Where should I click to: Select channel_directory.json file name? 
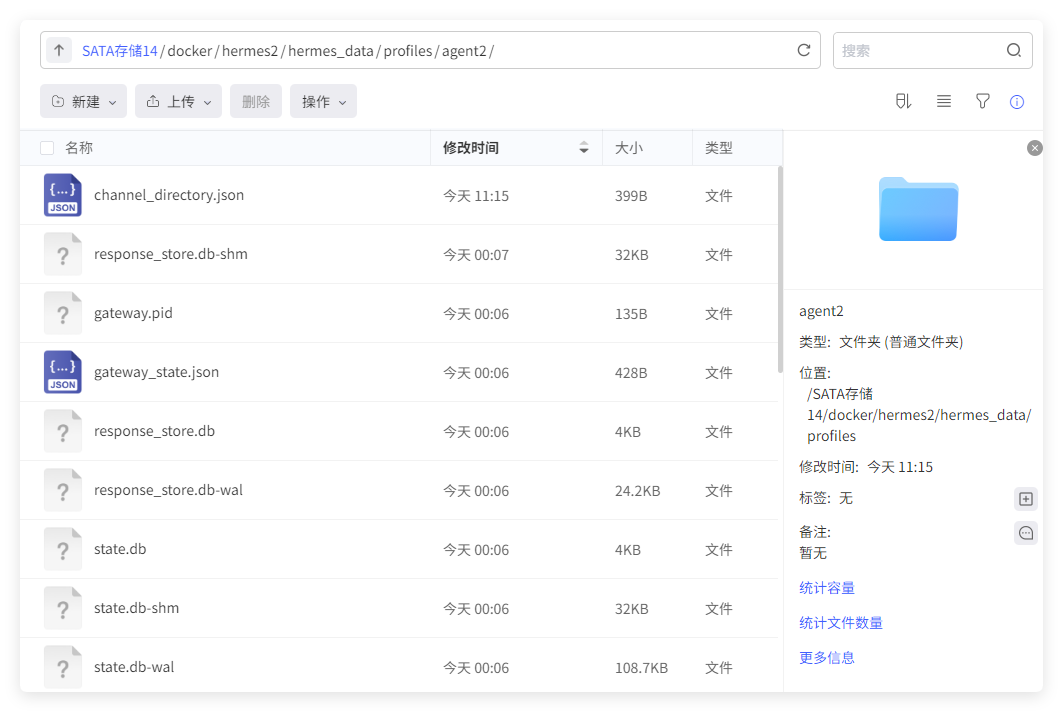tap(169, 195)
